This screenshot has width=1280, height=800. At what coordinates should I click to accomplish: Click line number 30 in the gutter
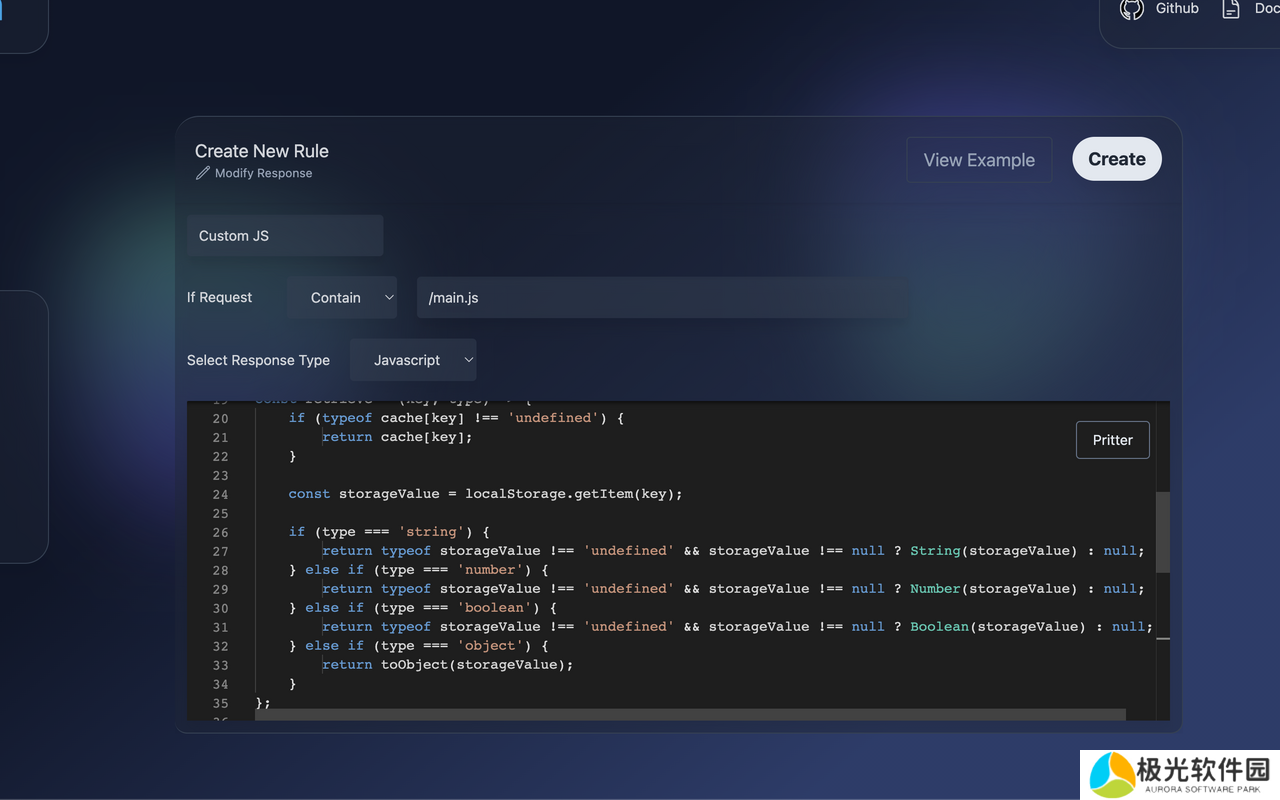click(x=220, y=608)
